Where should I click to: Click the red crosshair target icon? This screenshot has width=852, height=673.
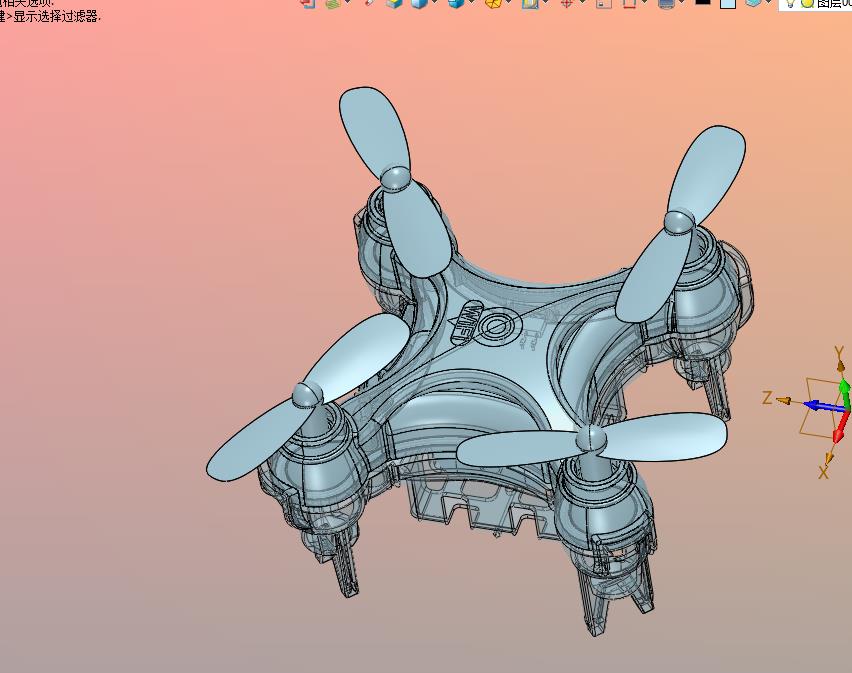pyautogui.click(x=567, y=3)
